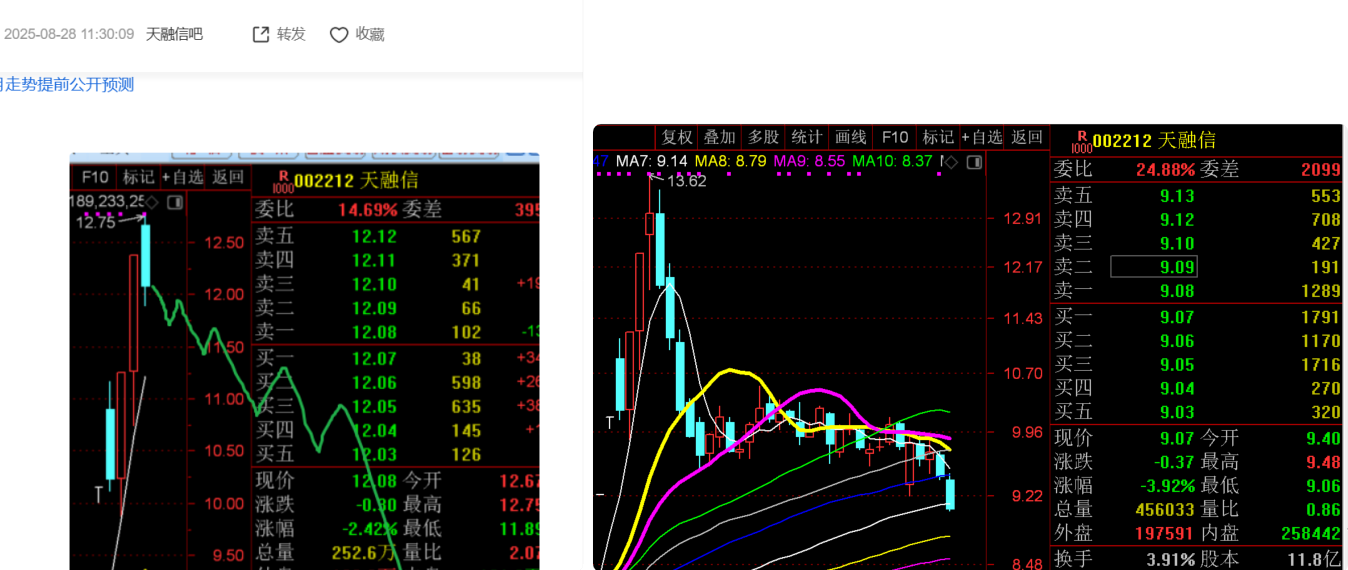Click the 委差 value 2099
The height and width of the screenshot is (570, 1348).
point(1321,169)
